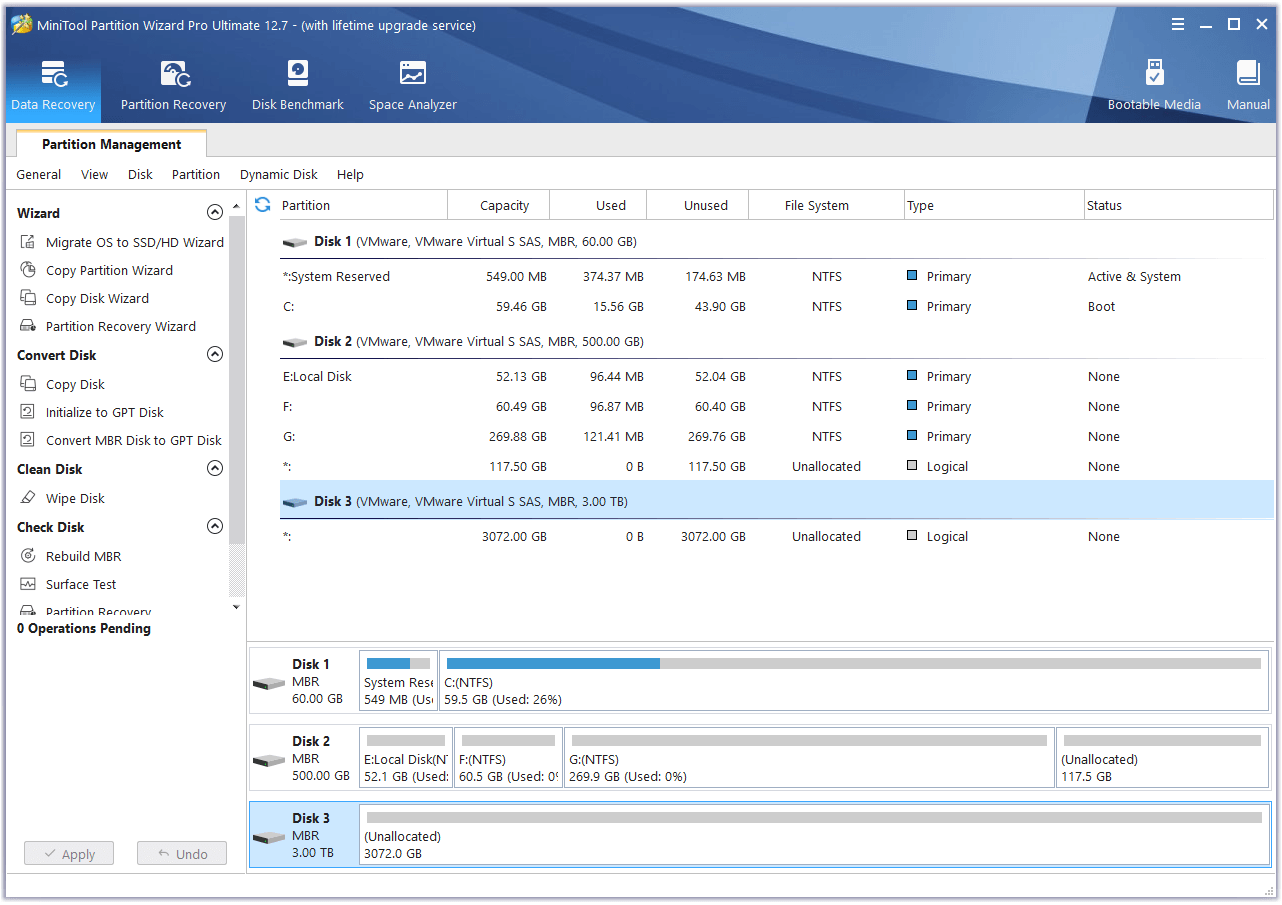Open Data Recovery tool

click(x=53, y=86)
